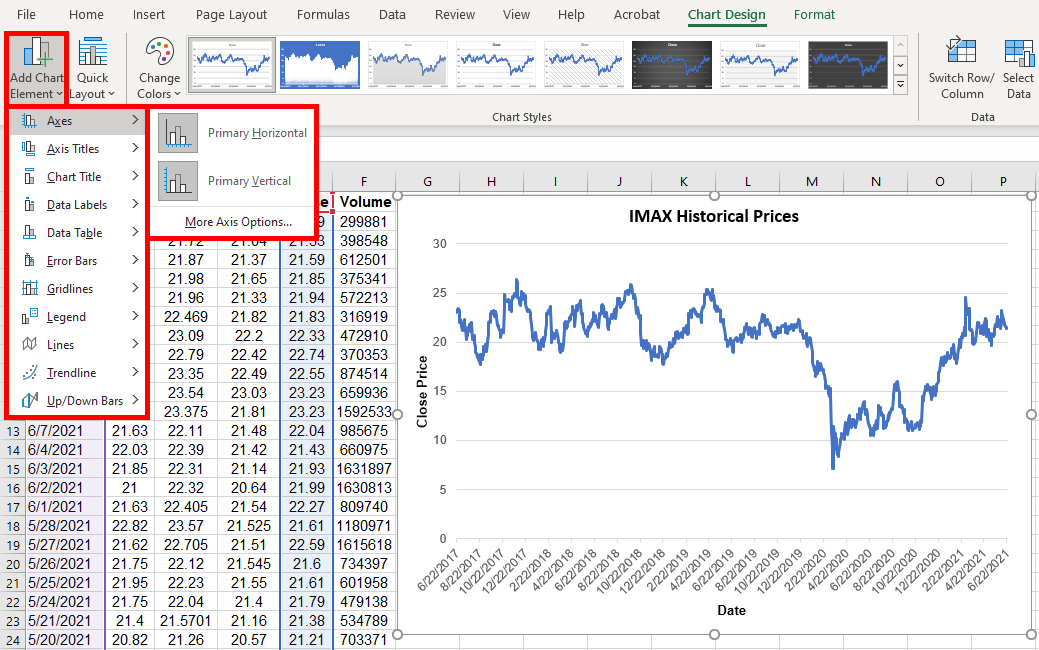Select the Primary Vertical axis icon

(178, 181)
